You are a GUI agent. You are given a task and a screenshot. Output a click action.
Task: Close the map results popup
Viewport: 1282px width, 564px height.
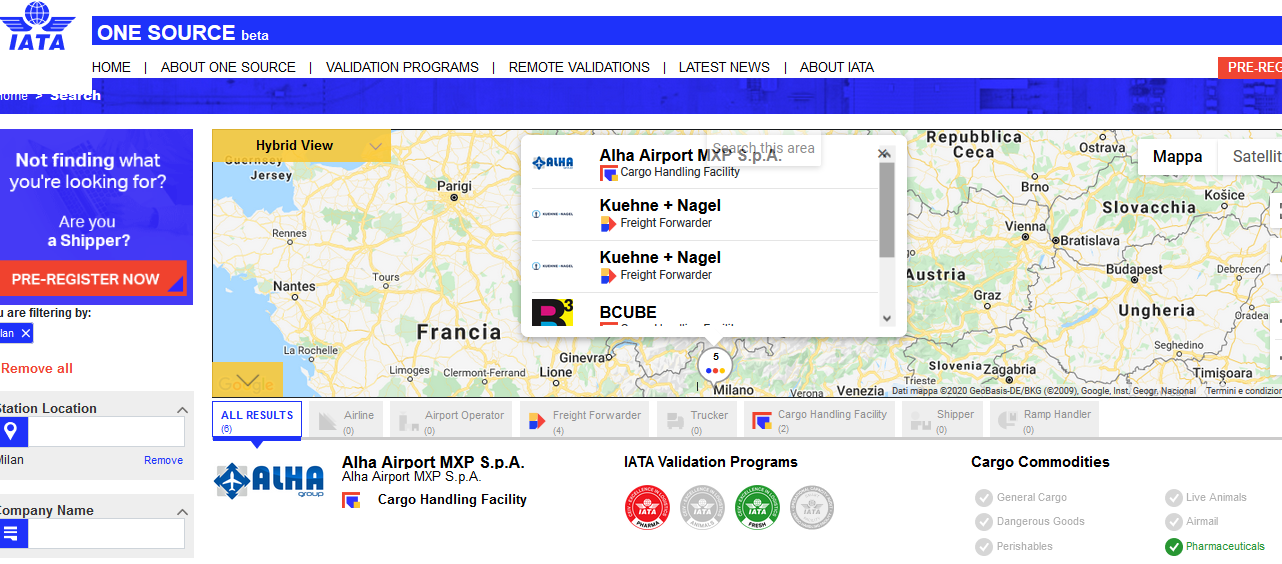(883, 153)
